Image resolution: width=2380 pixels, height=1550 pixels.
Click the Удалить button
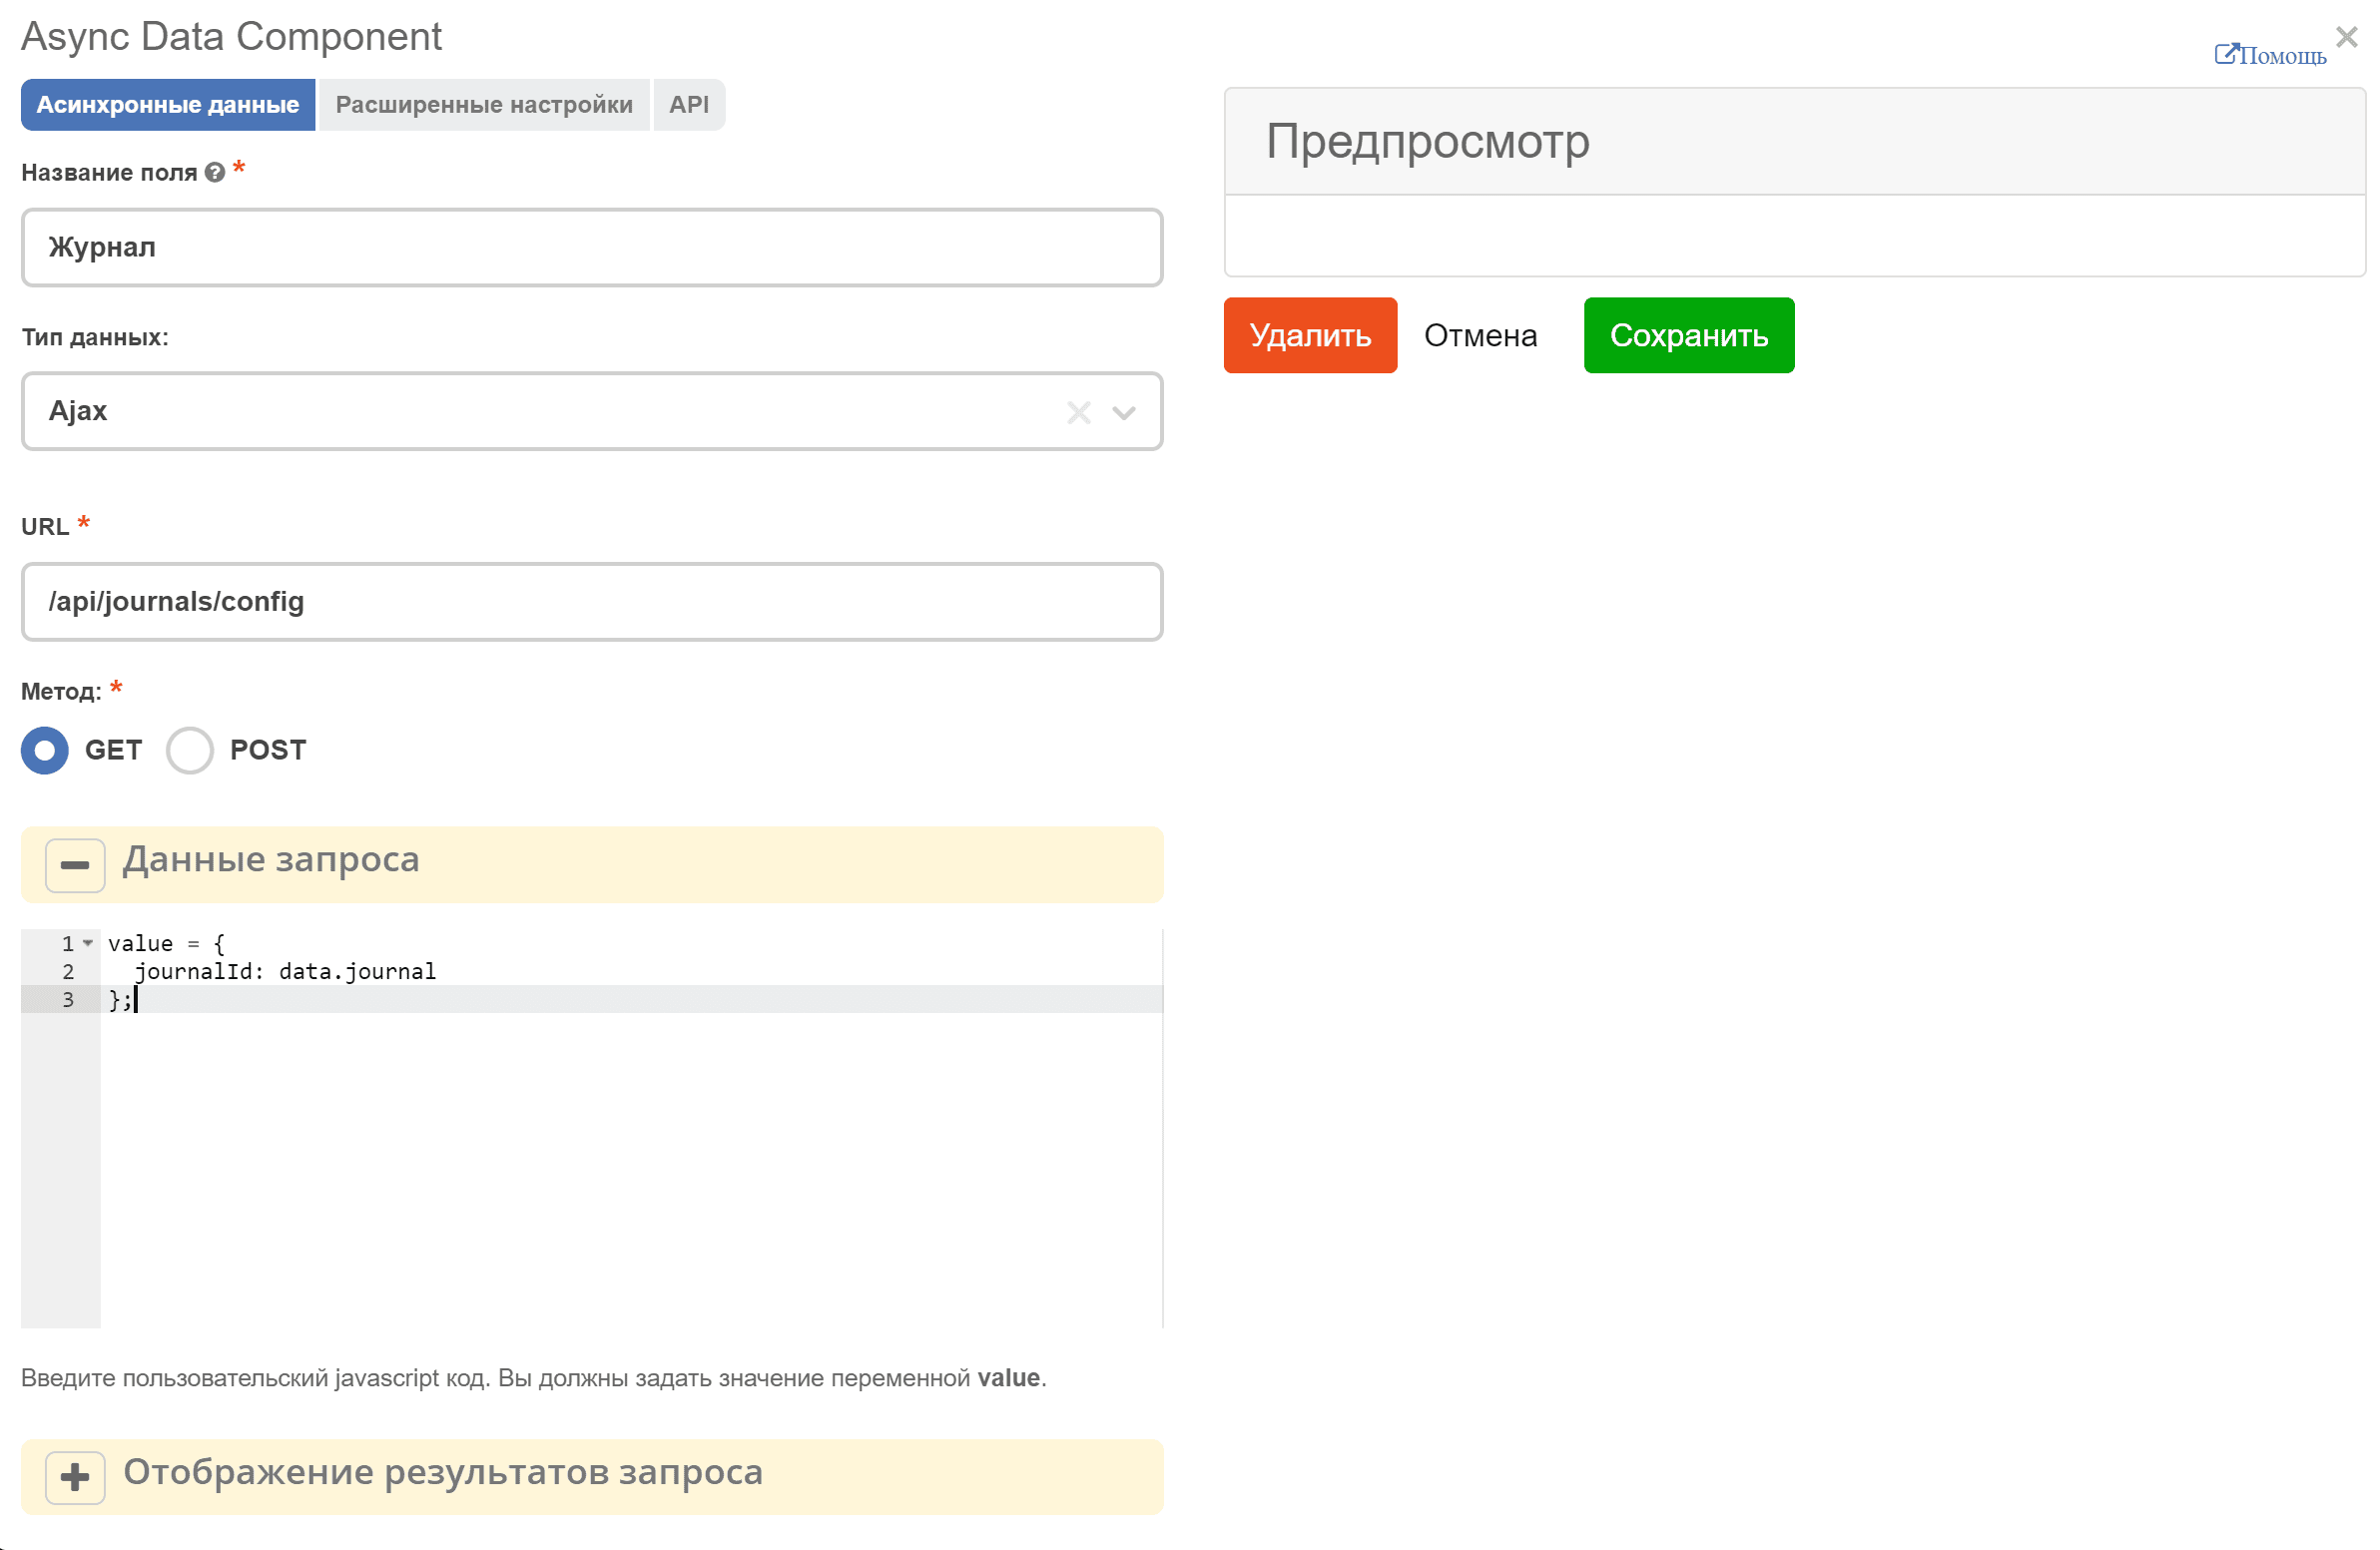(x=1310, y=335)
